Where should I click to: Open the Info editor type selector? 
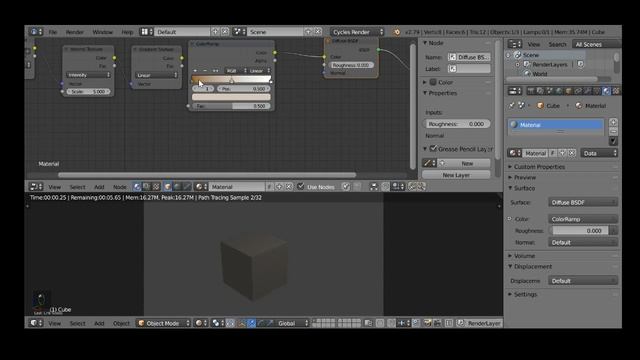pyautogui.click(x=36, y=32)
